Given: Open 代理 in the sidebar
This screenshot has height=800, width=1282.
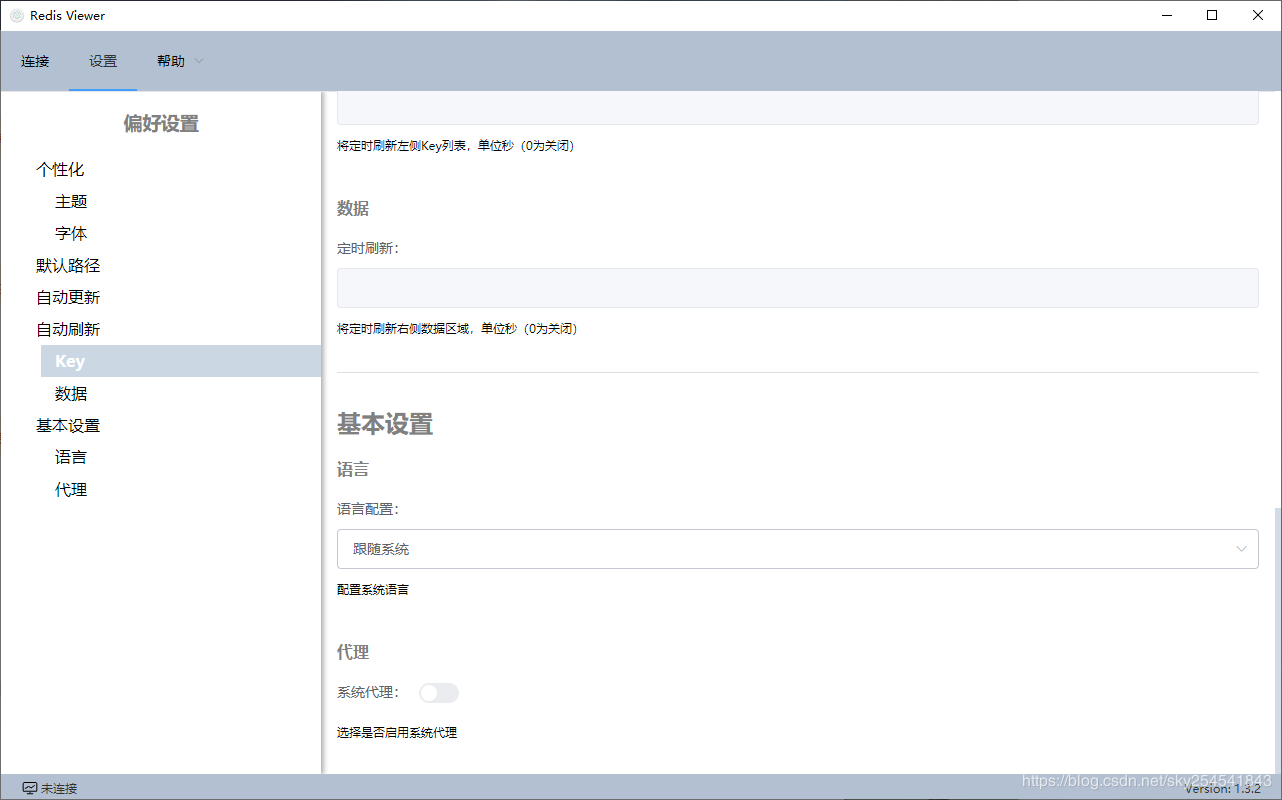Looking at the screenshot, I should tap(71, 490).
